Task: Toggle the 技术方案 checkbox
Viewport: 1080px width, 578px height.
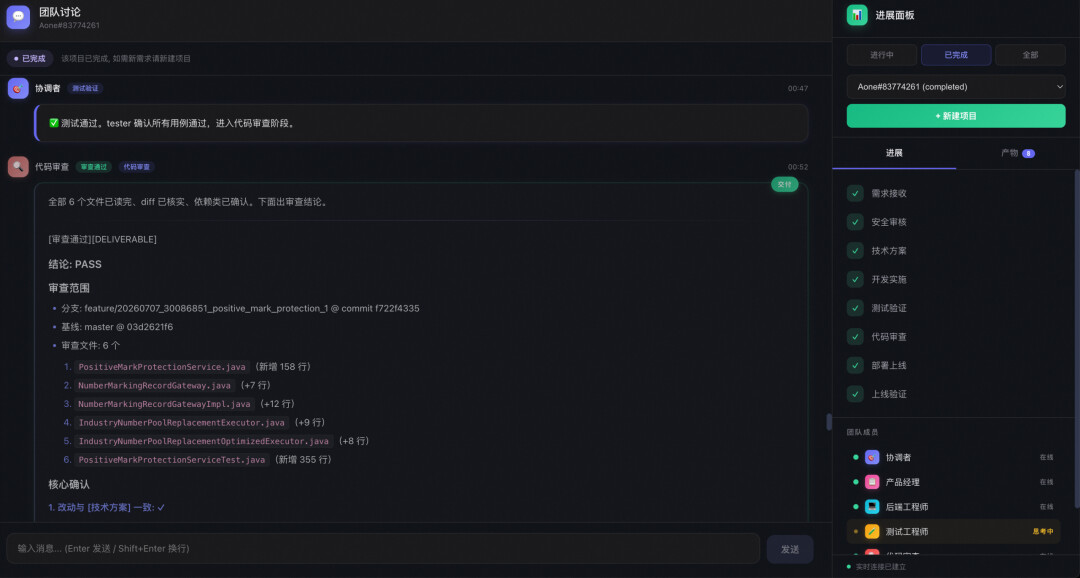Action: [x=855, y=251]
